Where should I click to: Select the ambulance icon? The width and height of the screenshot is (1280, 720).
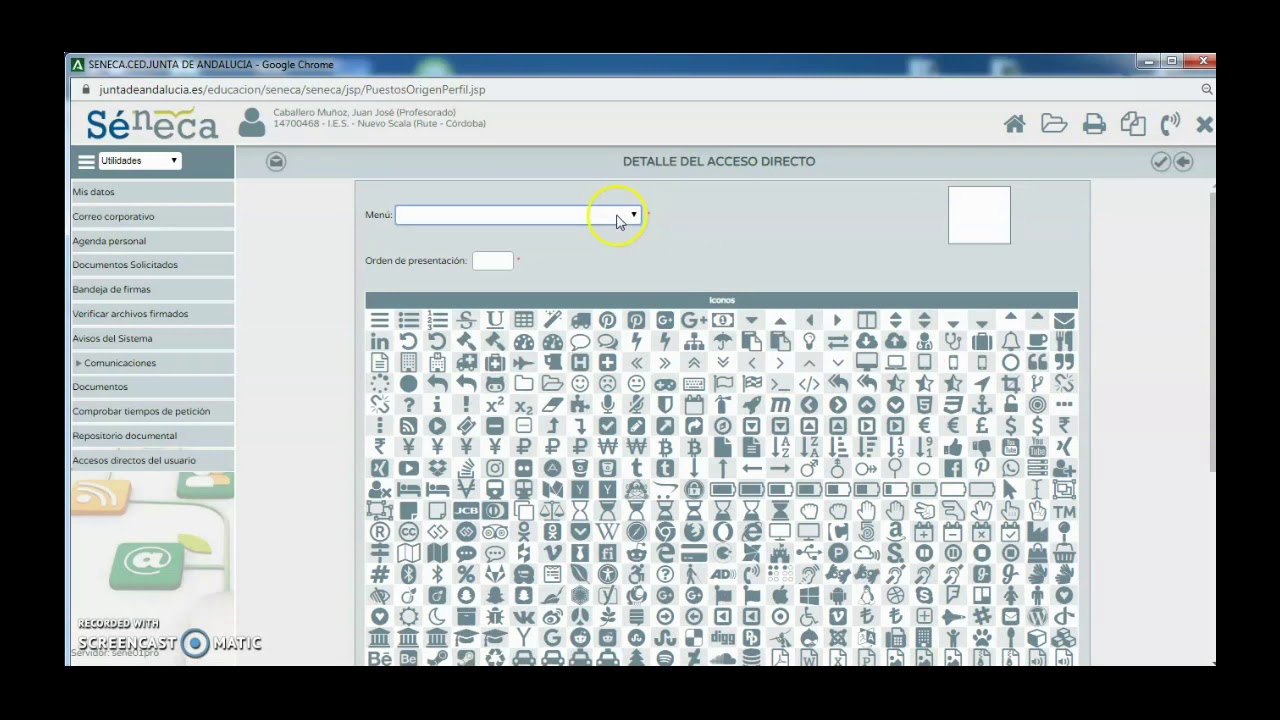pyautogui.click(x=466, y=363)
